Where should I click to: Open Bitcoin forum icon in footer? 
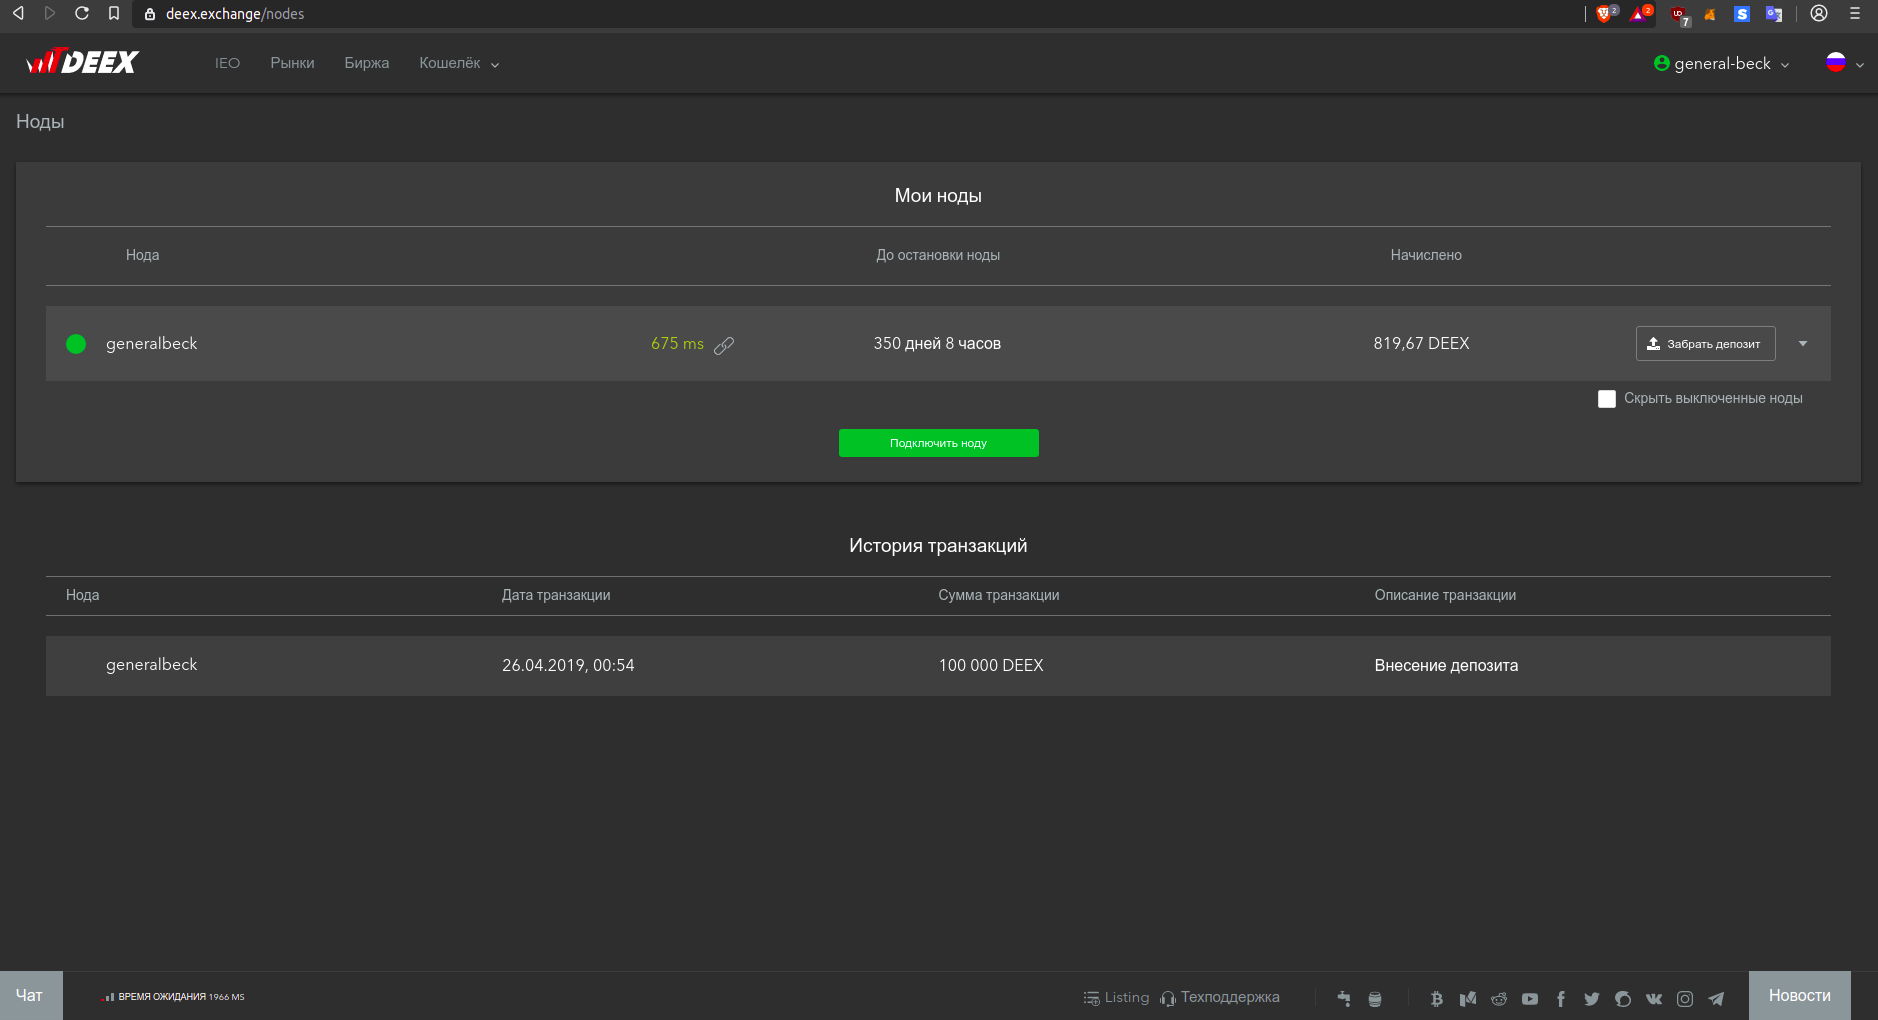pos(1437,998)
